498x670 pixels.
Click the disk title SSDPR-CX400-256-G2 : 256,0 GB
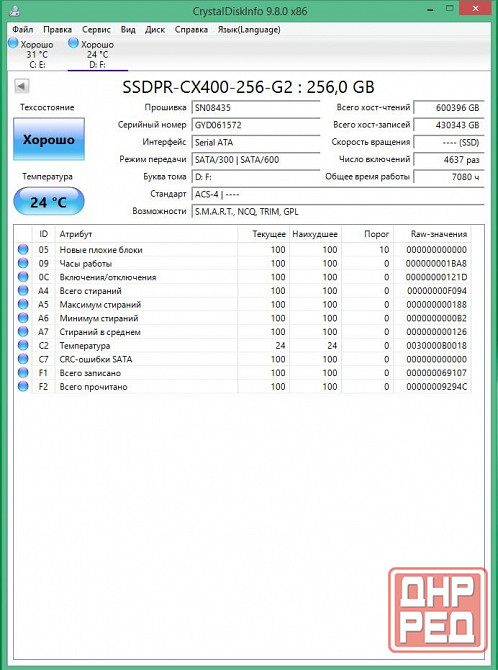point(248,87)
